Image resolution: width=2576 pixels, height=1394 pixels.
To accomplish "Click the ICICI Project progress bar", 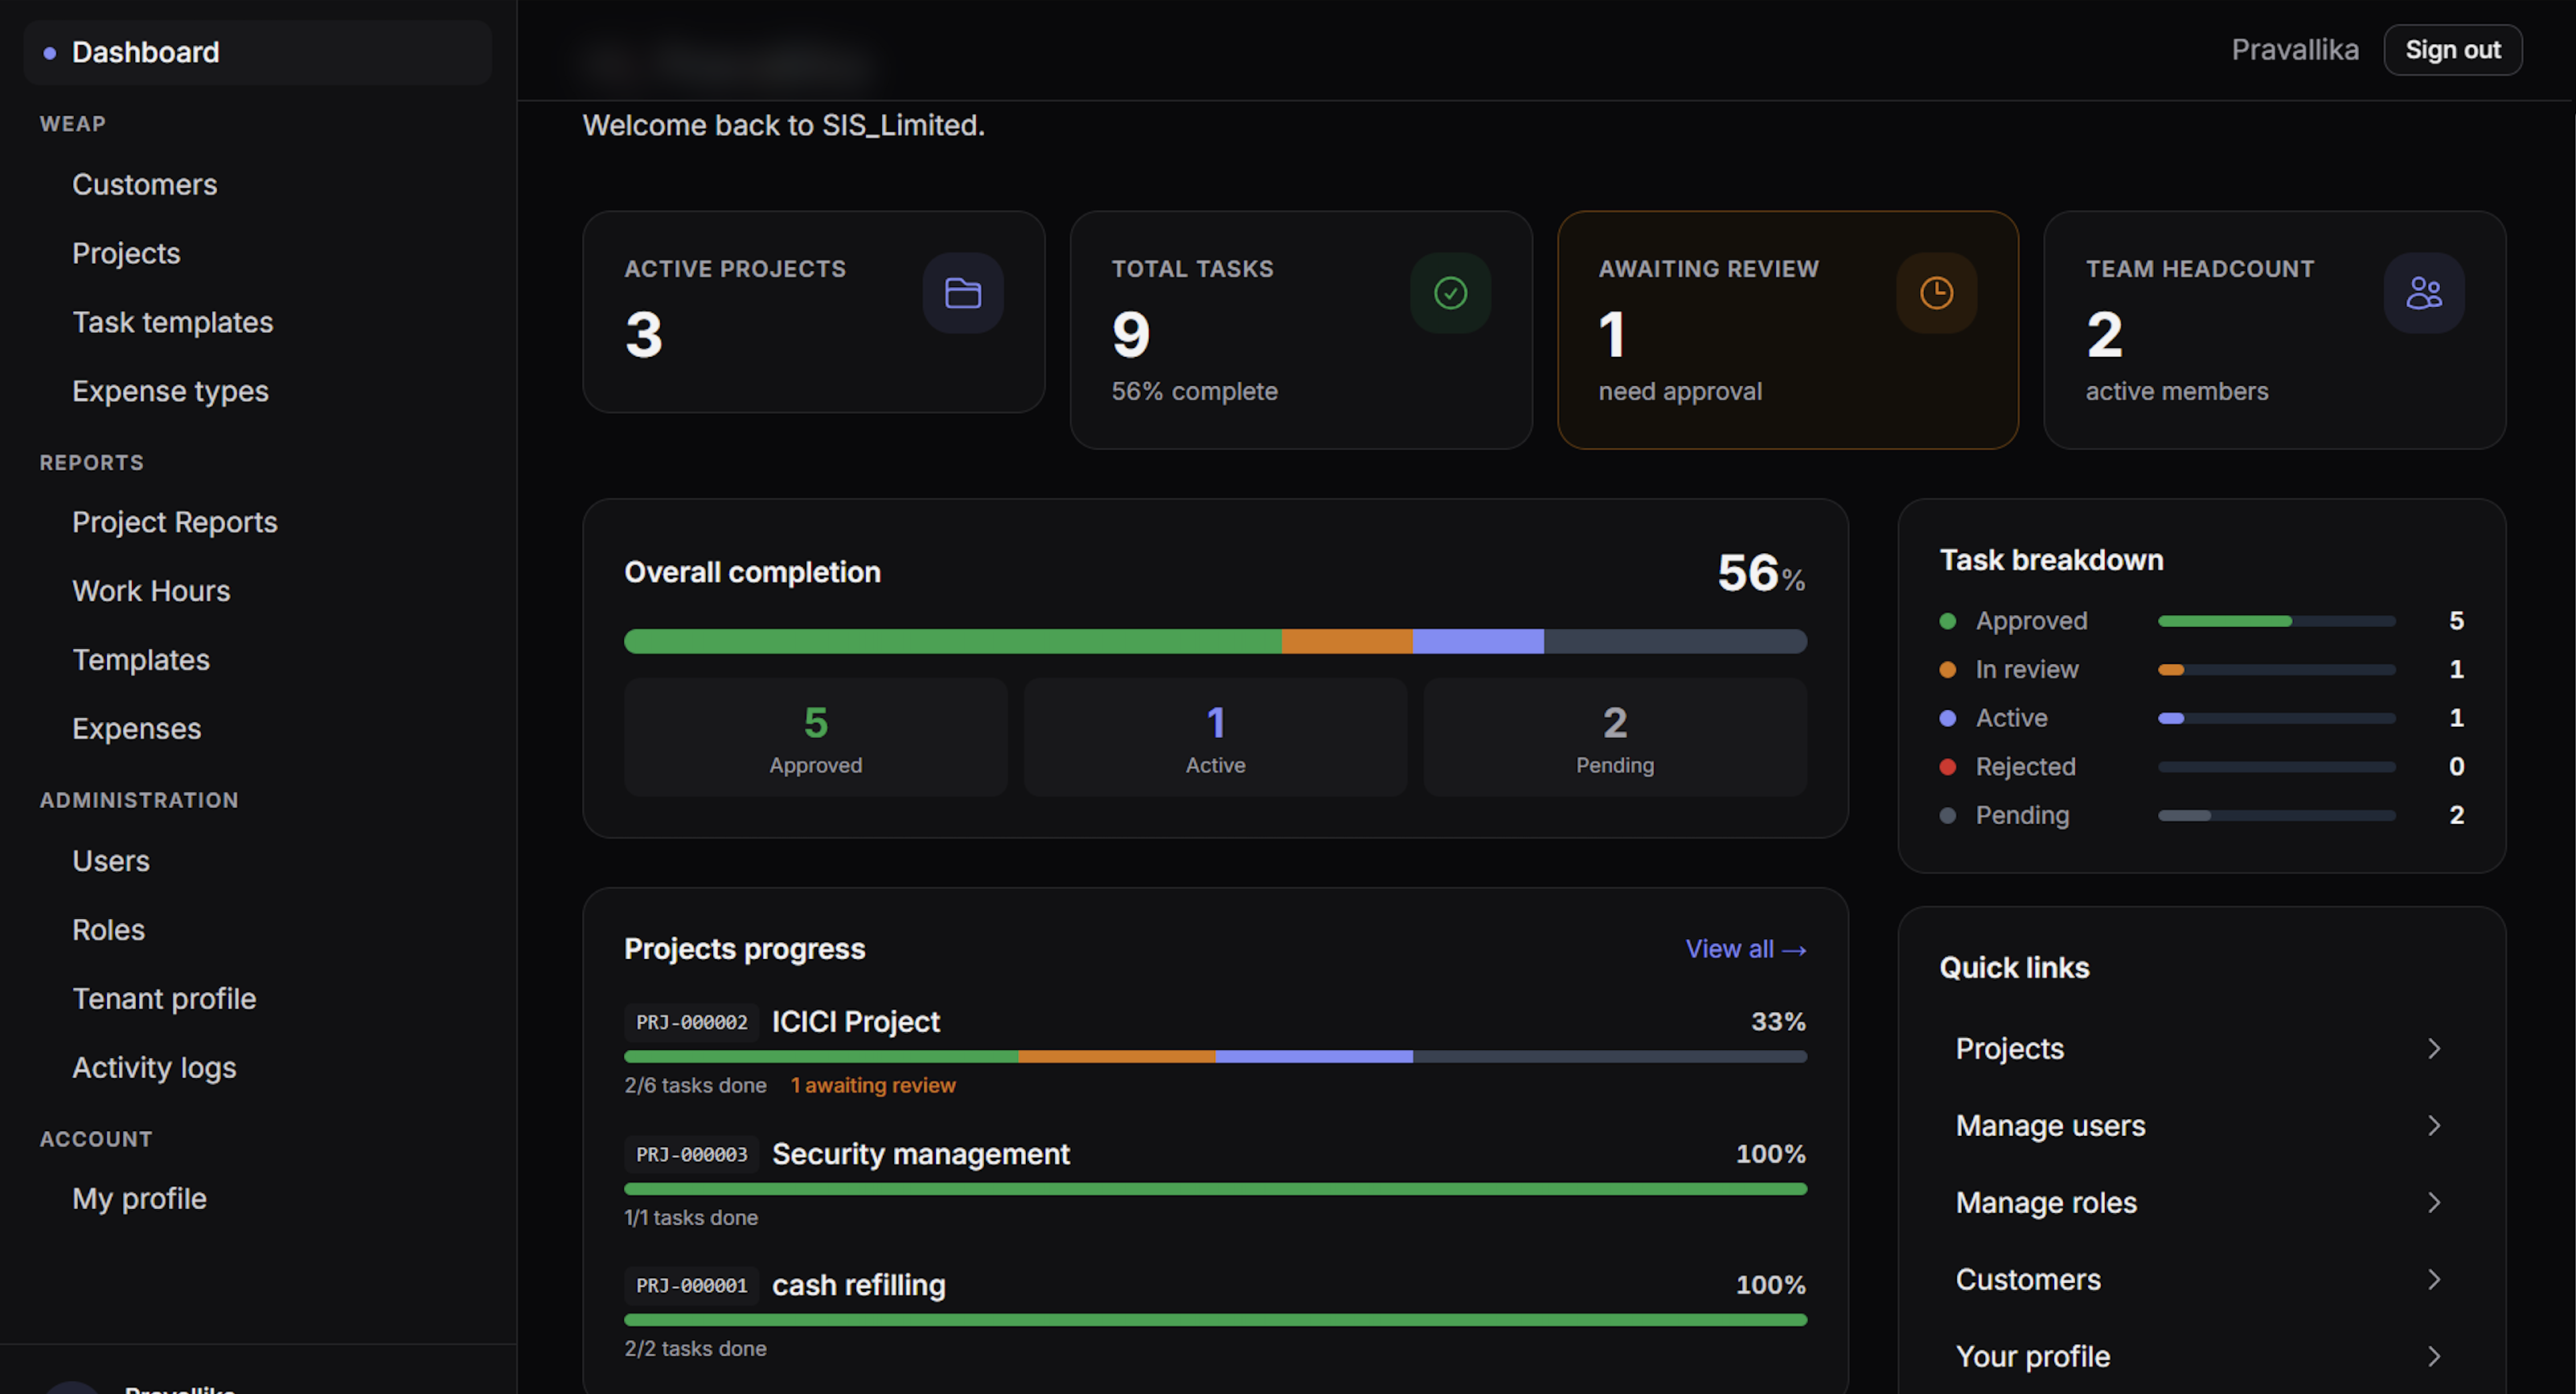I will 1215,1057.
